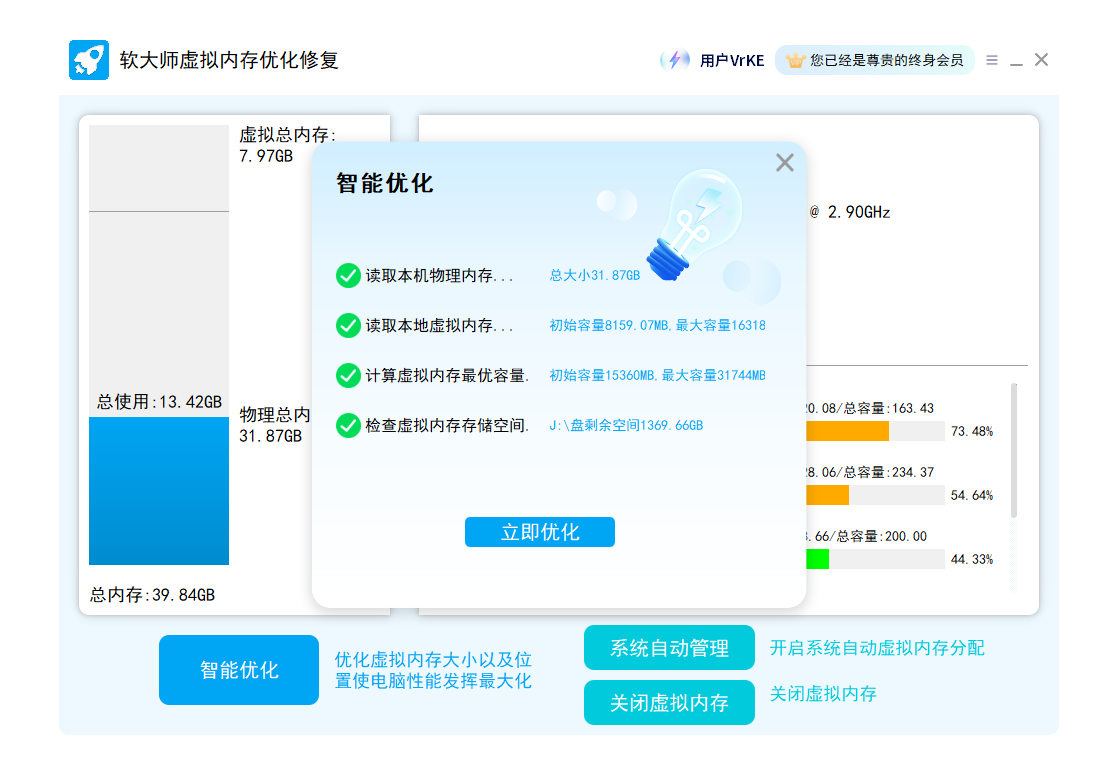Click the 关闭虚拟内存 button

click(669, 702)
